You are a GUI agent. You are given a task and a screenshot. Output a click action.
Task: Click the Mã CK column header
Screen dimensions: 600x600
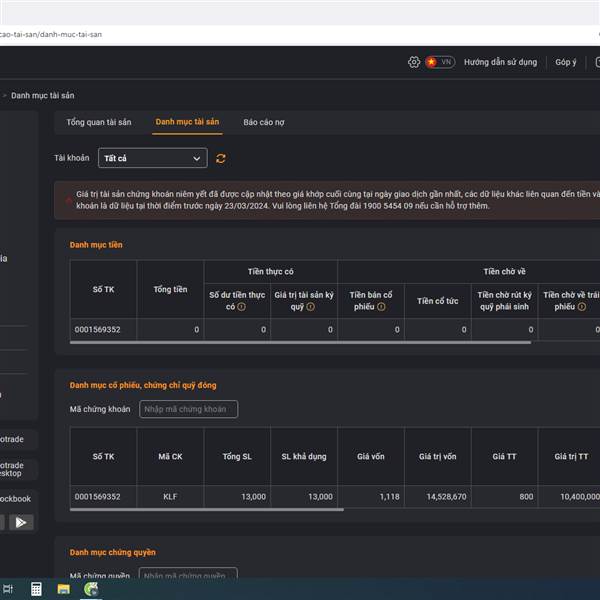(x=170, y=457)
